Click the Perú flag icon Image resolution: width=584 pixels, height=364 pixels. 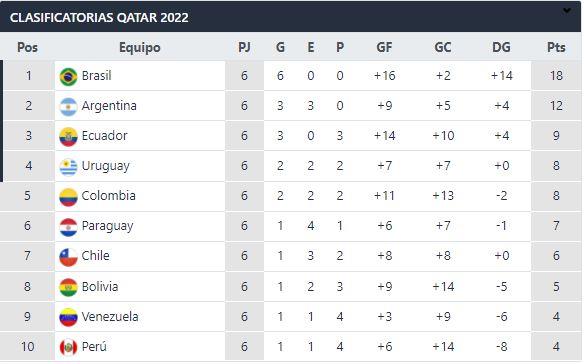[69, 347]
